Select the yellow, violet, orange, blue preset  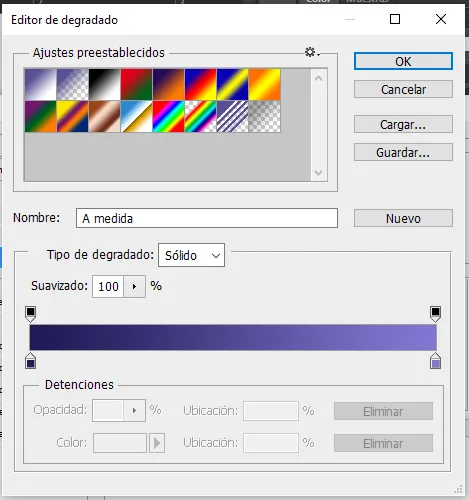click(x=72, y=117)
